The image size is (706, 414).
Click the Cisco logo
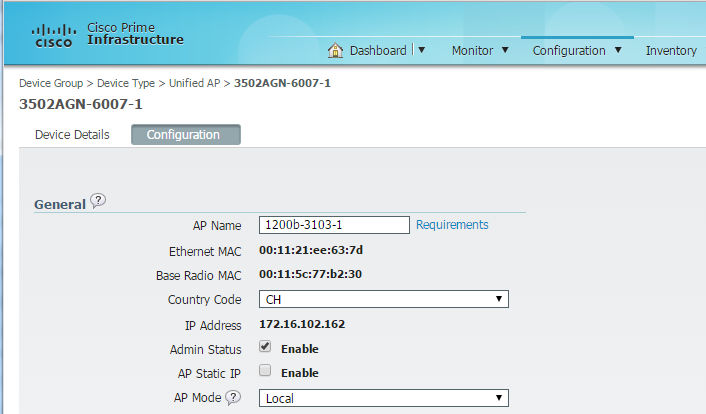53,36
